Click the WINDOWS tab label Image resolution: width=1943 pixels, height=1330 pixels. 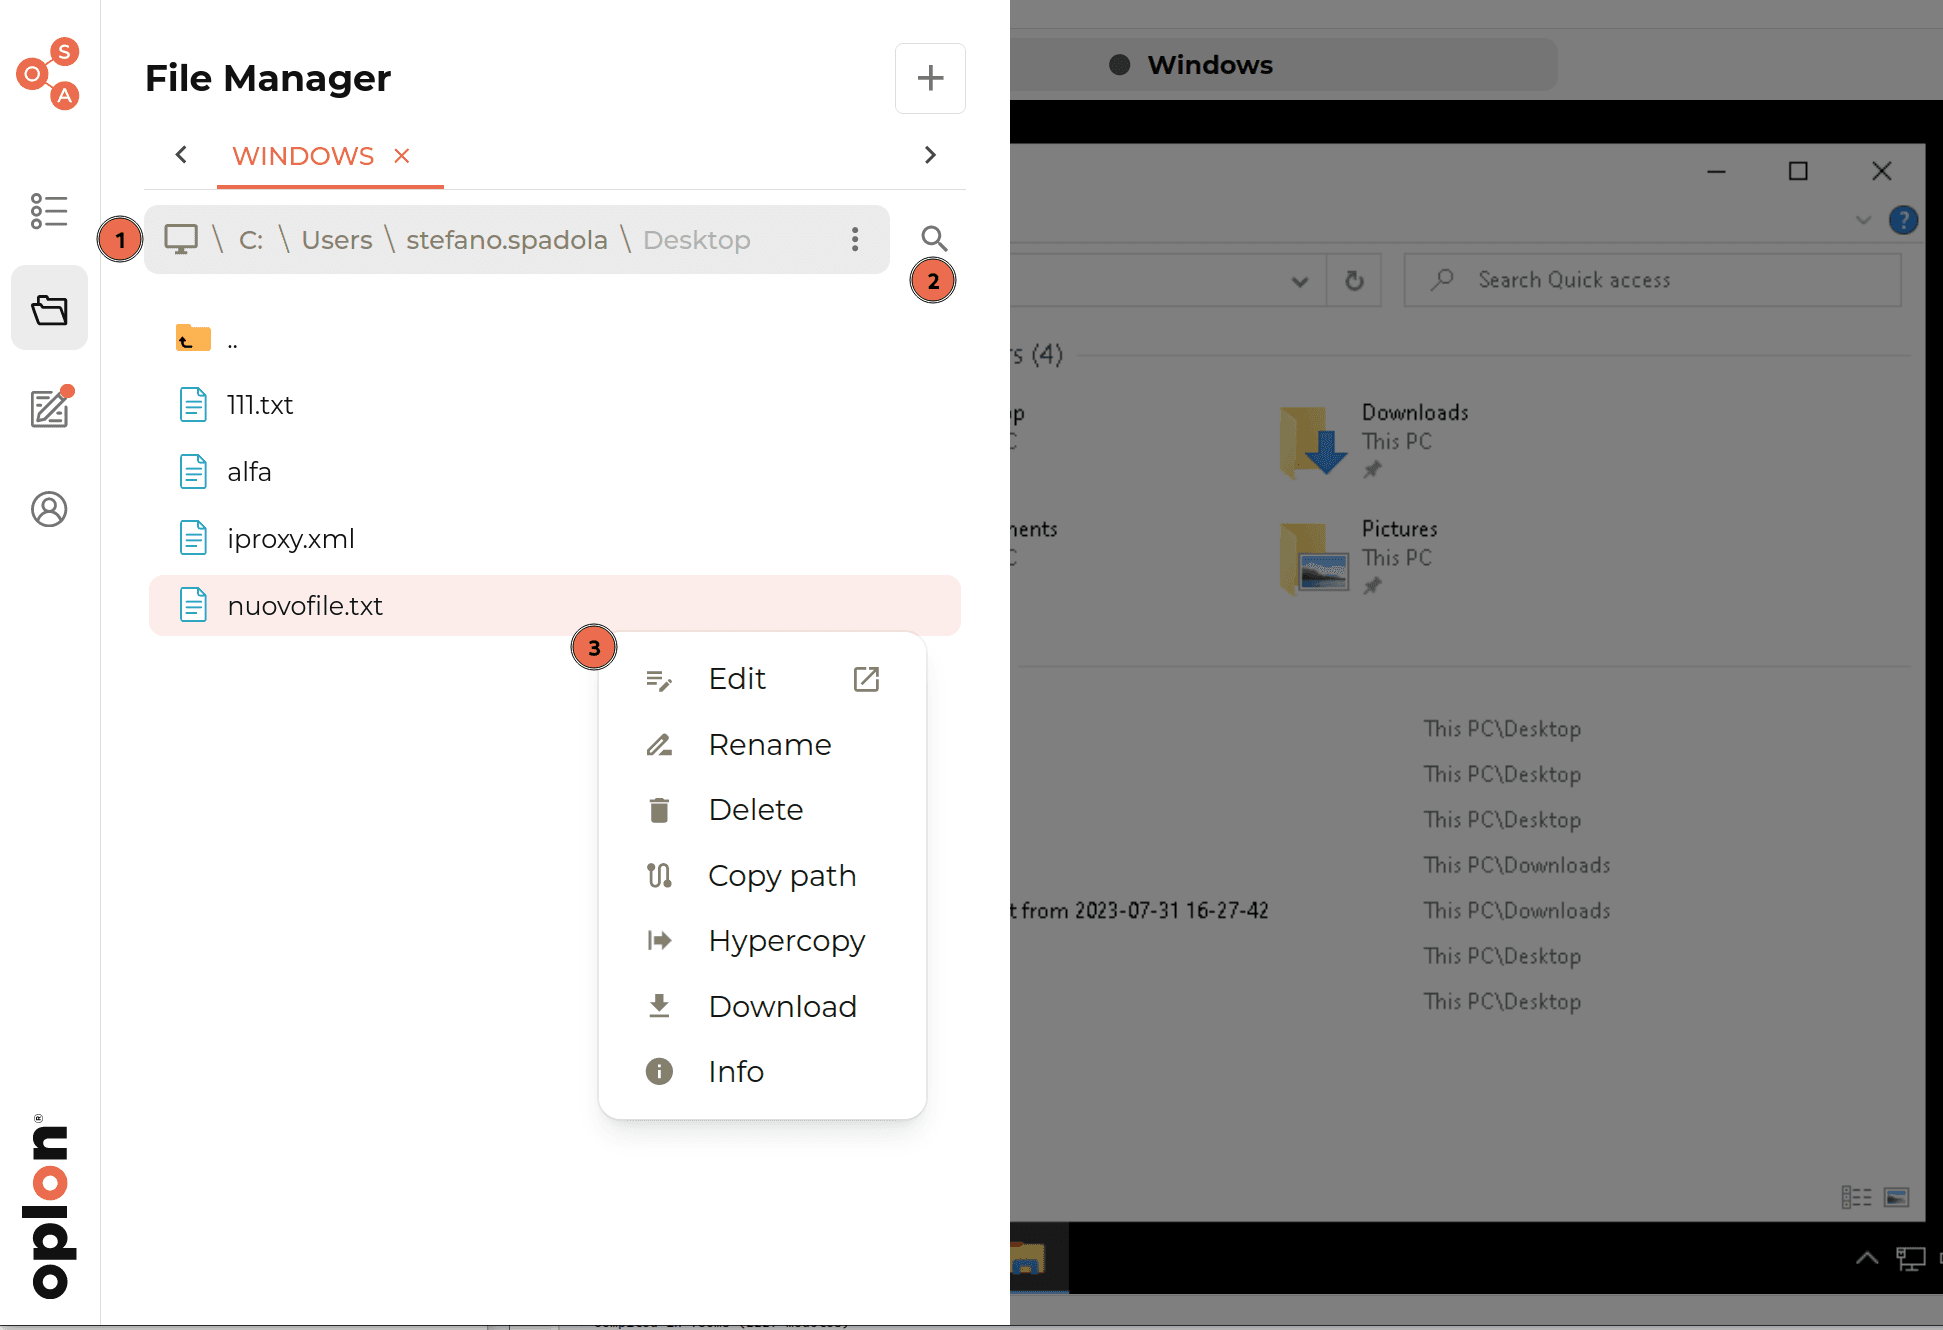(301, 154)
